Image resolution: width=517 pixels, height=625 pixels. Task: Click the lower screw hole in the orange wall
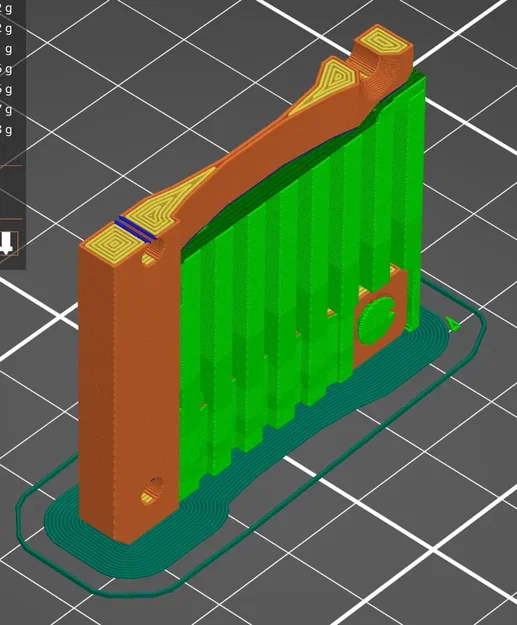152,491
